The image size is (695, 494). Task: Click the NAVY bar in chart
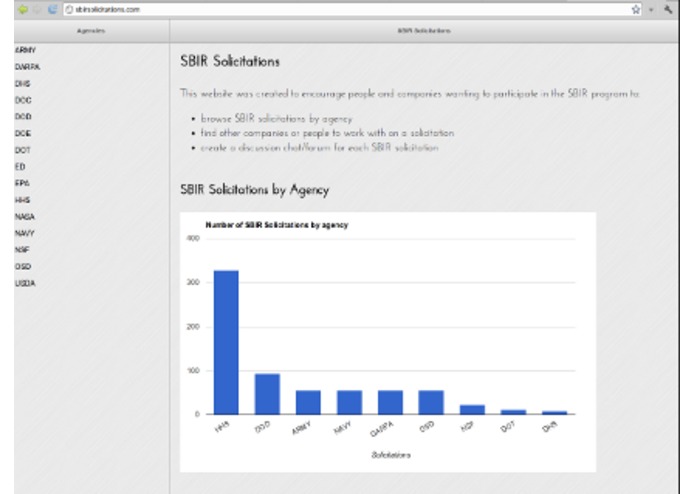pos(349,402)
